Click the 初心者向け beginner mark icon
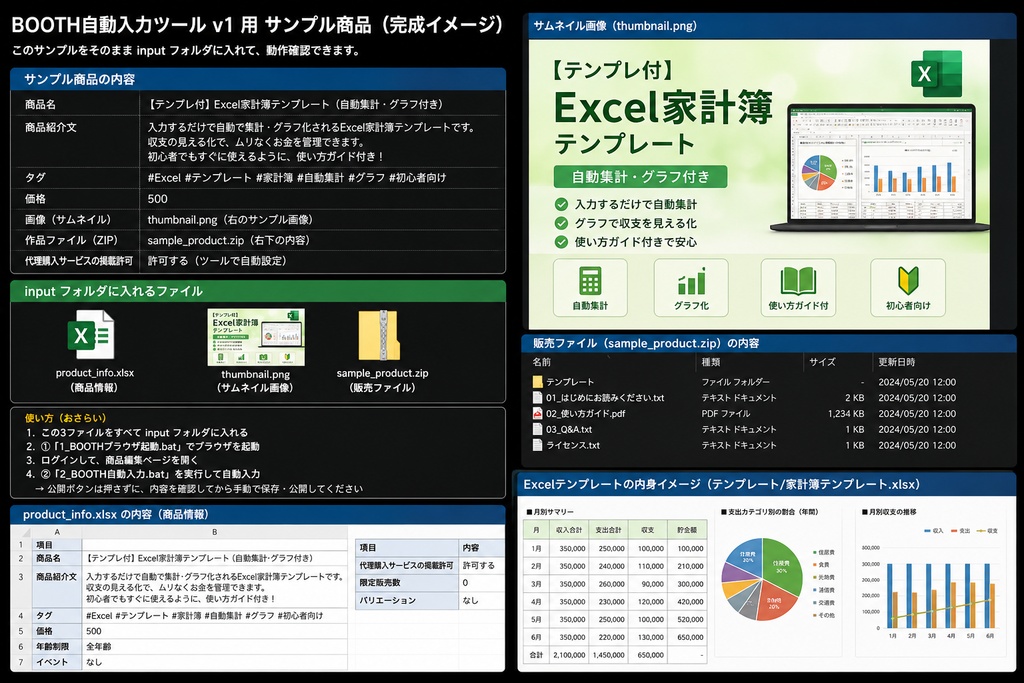 coord(908,281)
